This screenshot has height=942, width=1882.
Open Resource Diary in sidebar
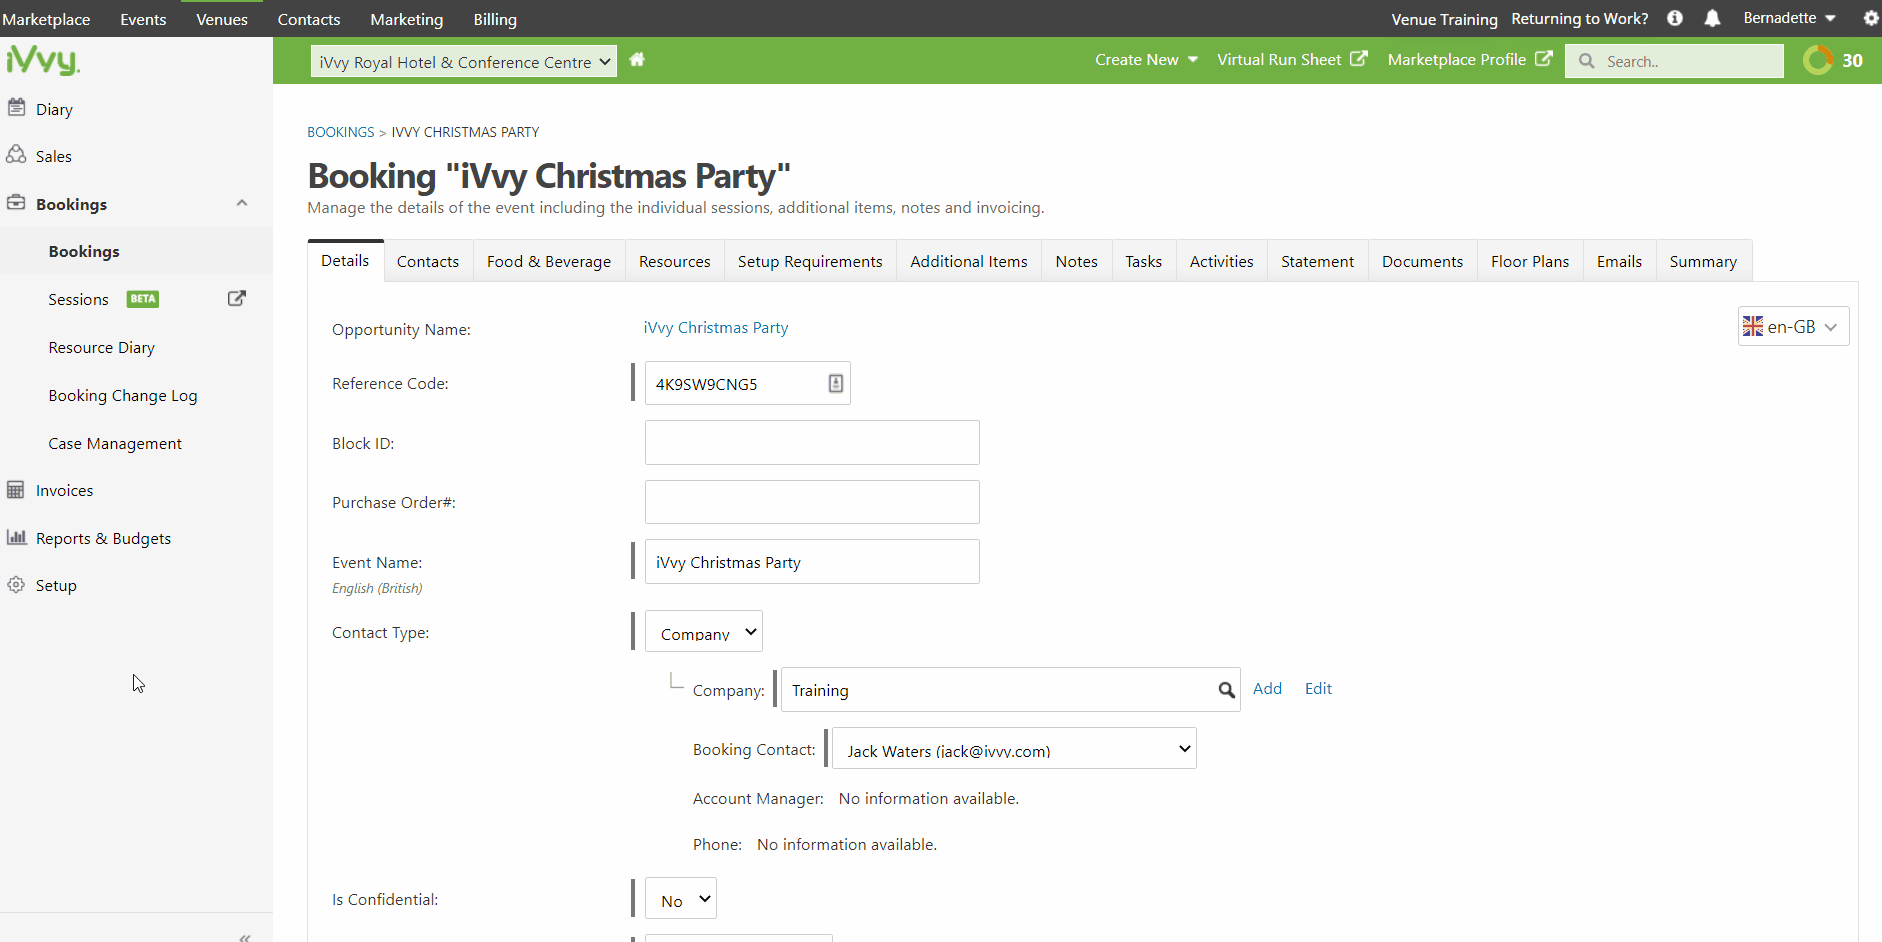102,347
